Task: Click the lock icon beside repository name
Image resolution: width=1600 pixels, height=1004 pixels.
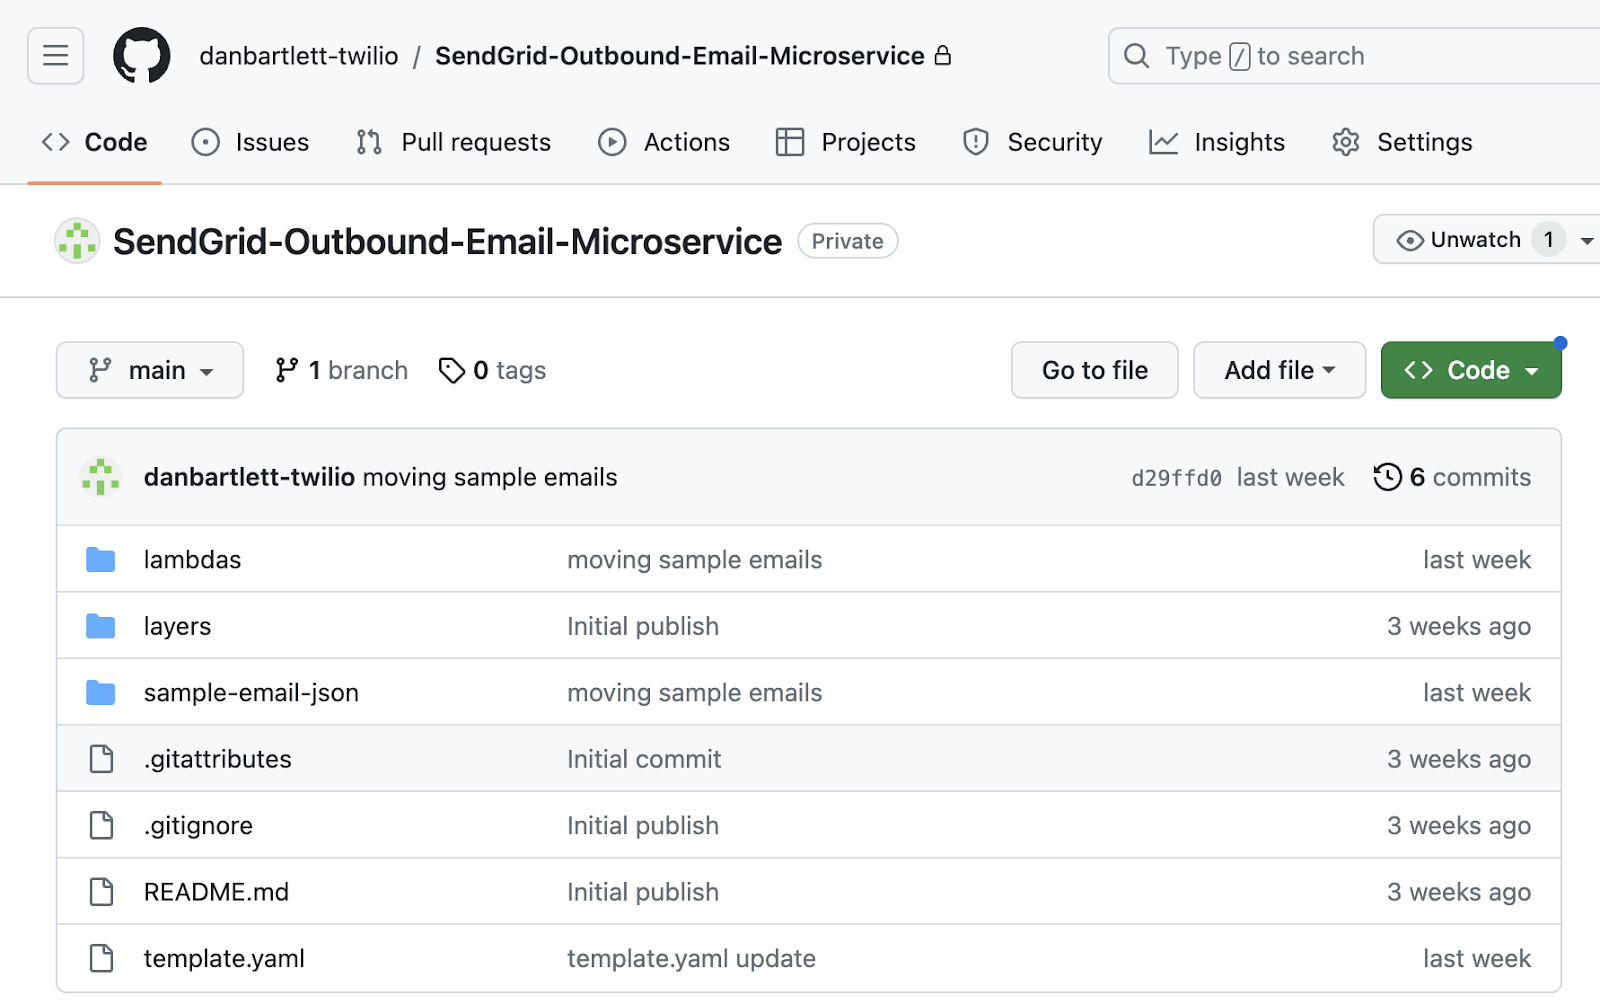Action: (943, 55)
